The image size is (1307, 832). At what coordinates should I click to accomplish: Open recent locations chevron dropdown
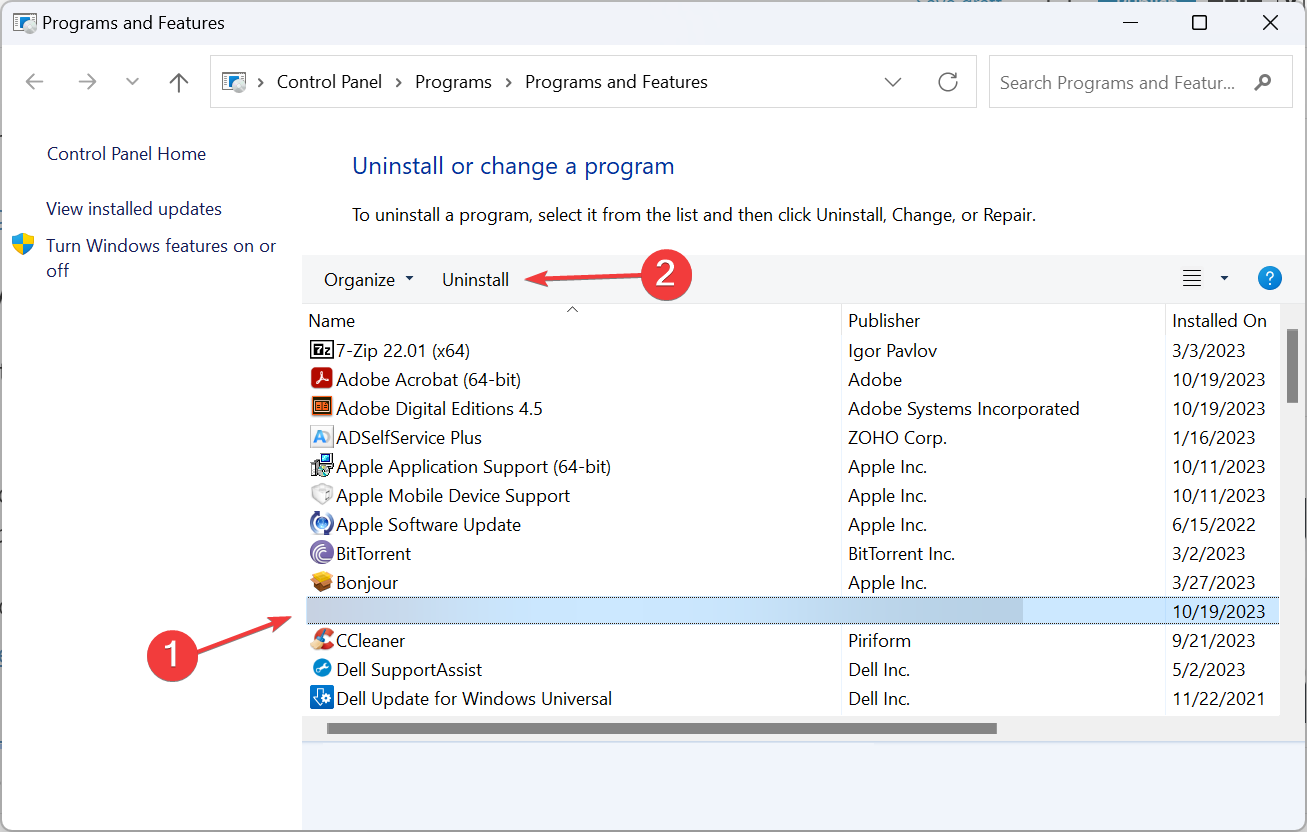[x=132, y=82]
